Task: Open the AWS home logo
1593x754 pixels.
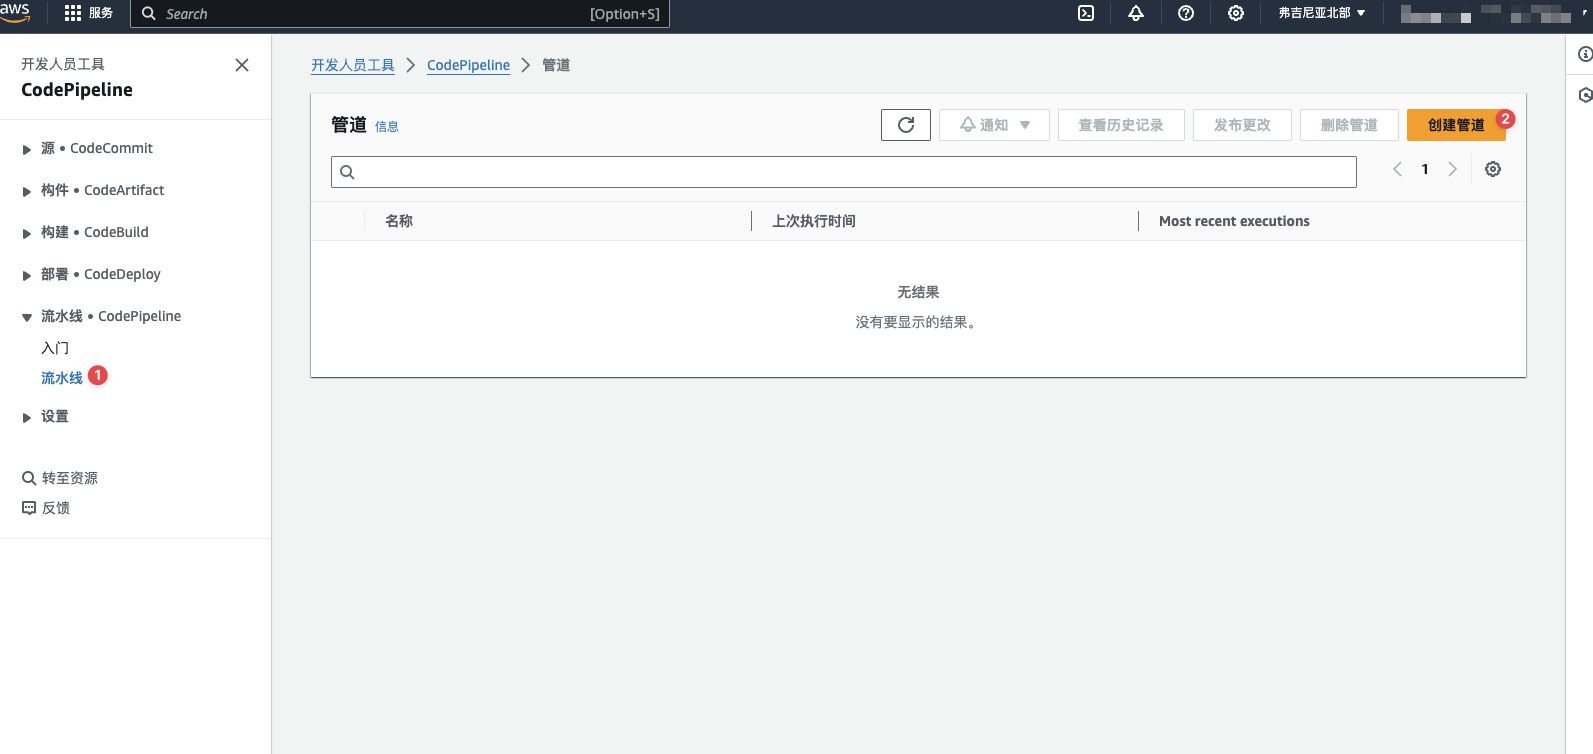Action: click(x=15, y=12)
